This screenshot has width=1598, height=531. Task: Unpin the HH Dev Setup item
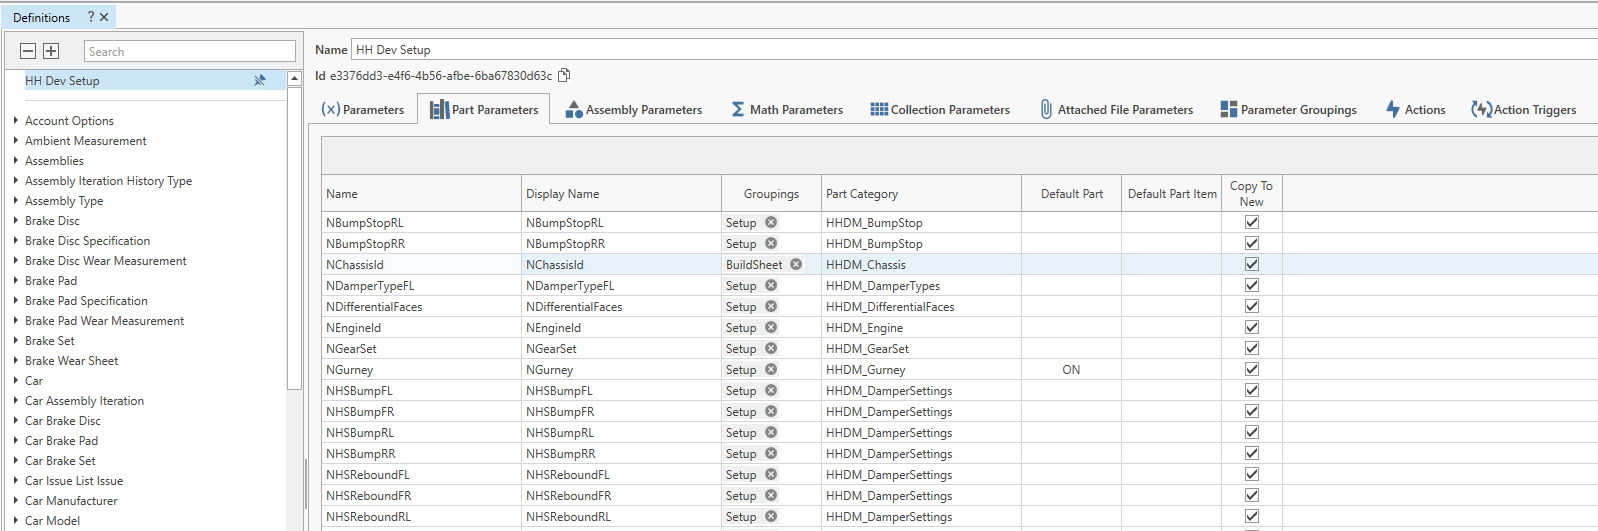coord(260,80)
